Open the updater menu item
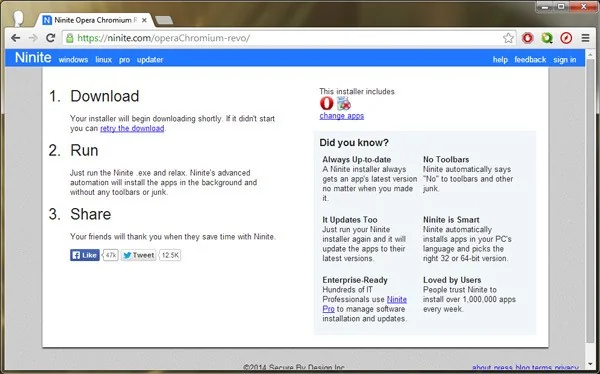This screenshot has height=374, width=600. pyautogui.click(x=150, y=60)
